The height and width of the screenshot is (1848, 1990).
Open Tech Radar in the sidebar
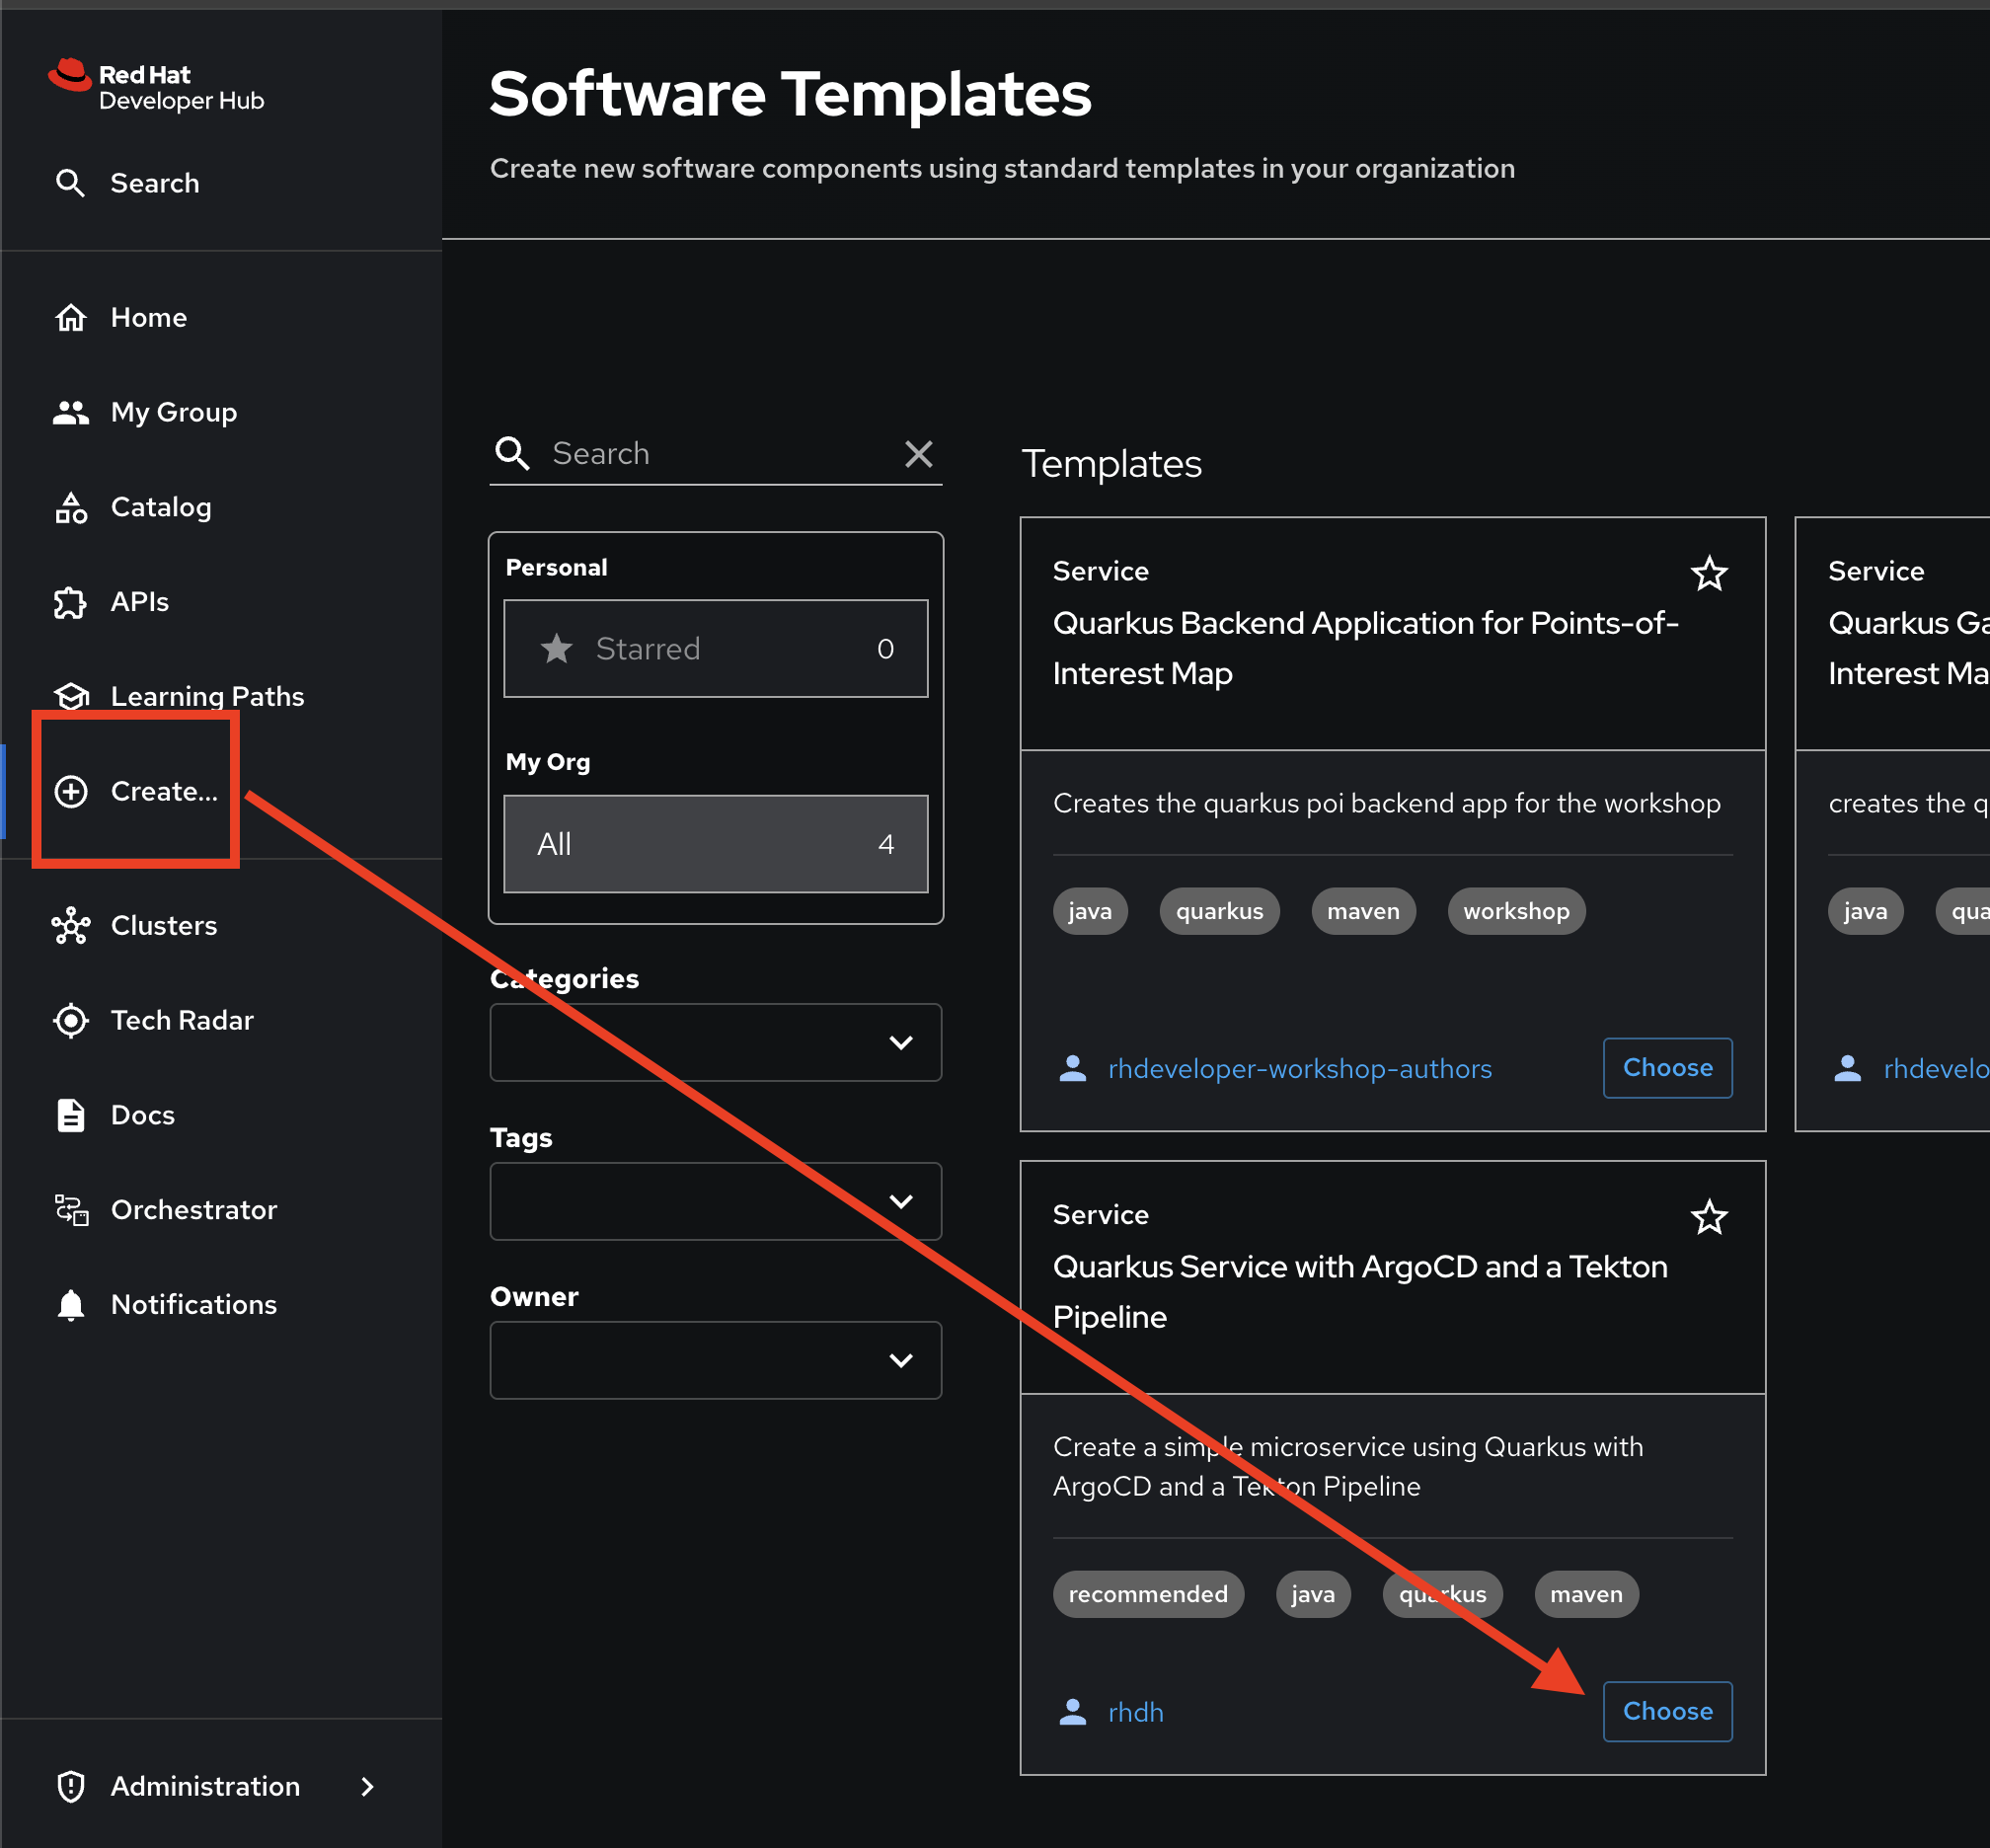[x=182, y=1020]
